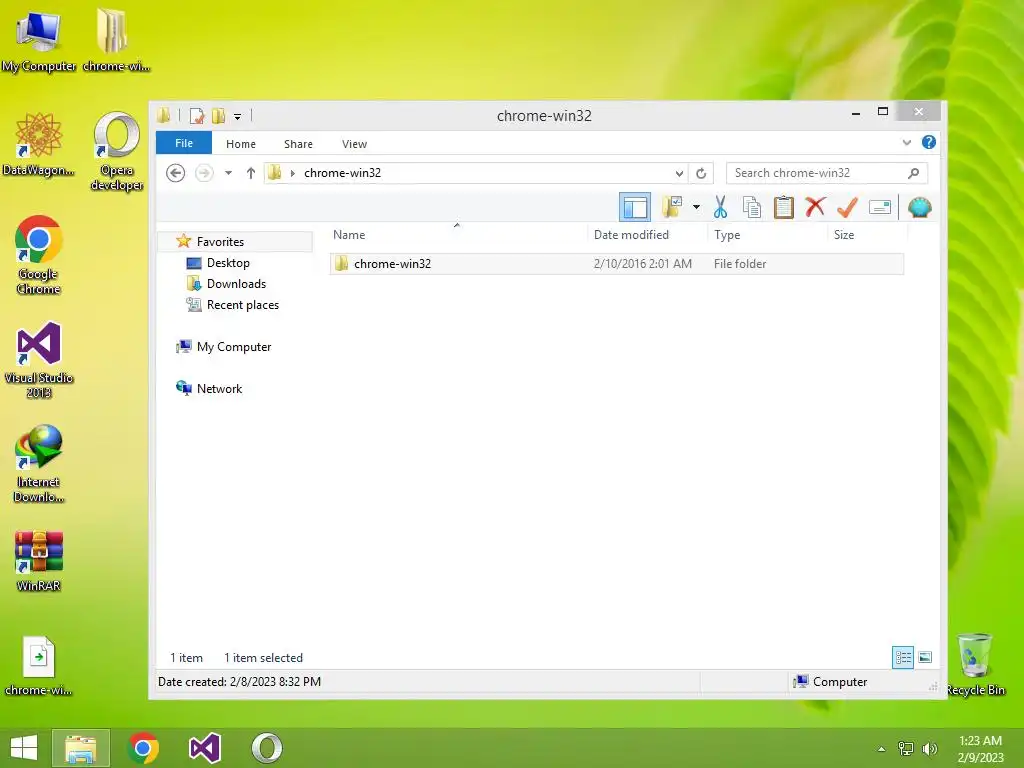
Task: Open Opera developer desktop shortcut
Action: 116,152
